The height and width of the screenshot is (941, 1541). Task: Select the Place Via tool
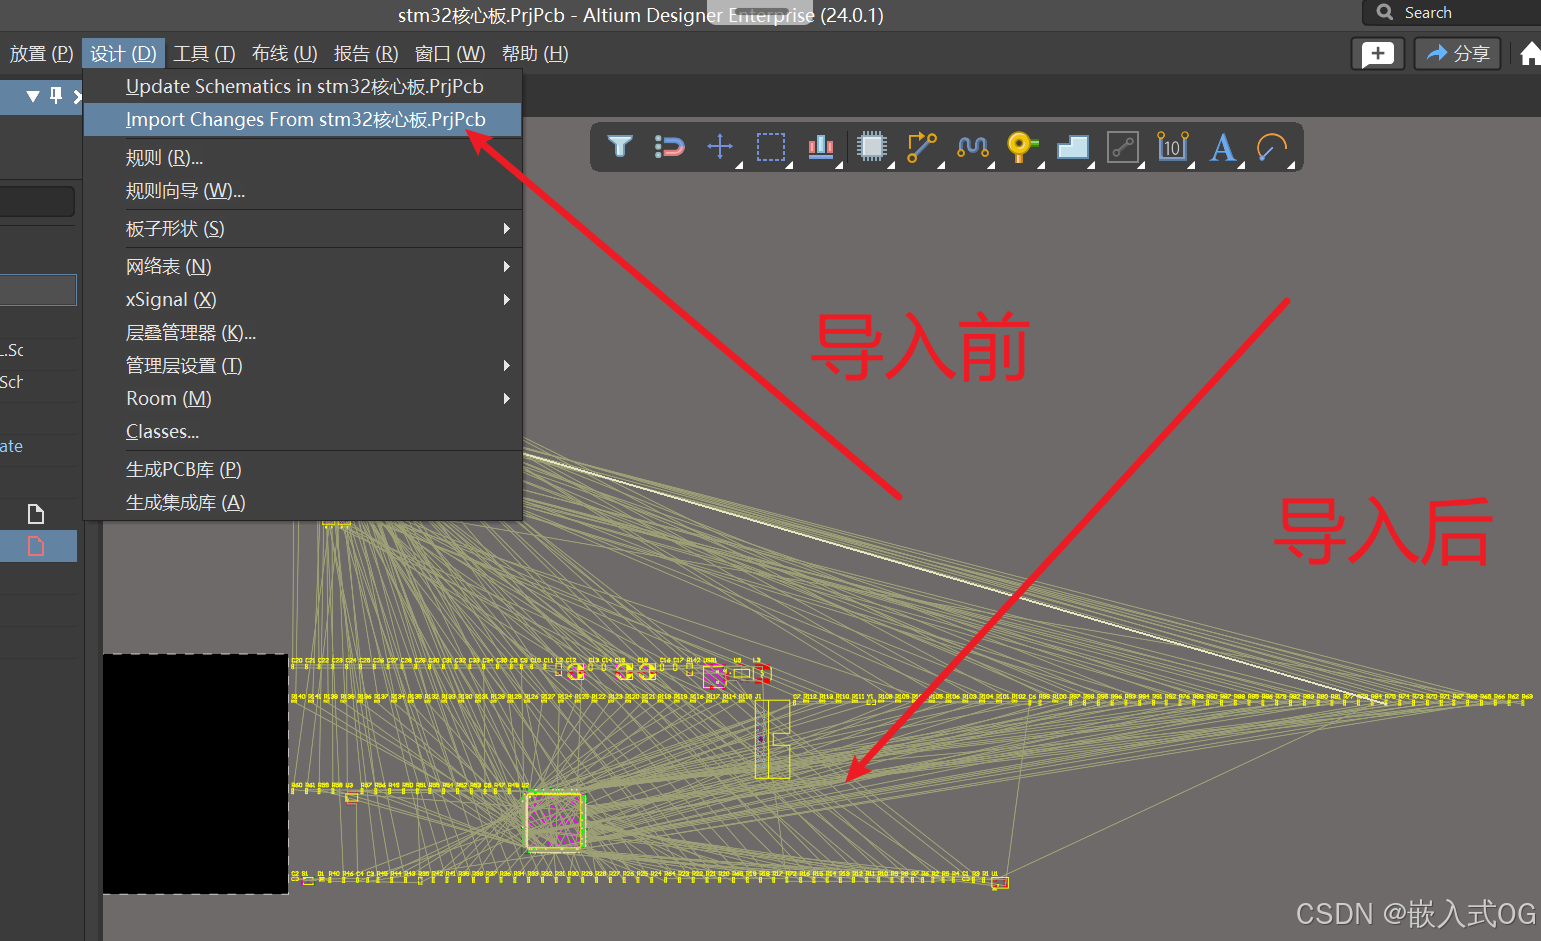click(1021, 147)
